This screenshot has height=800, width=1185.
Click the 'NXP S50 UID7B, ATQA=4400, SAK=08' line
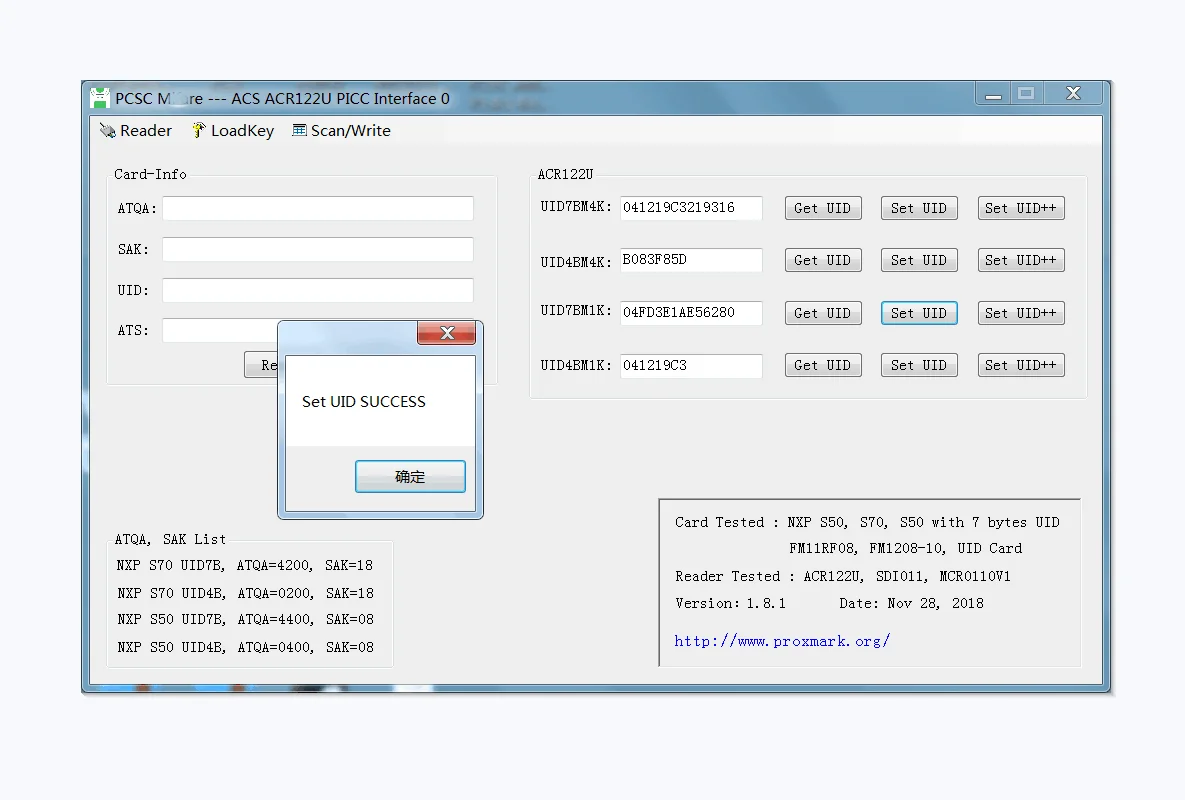245,619
